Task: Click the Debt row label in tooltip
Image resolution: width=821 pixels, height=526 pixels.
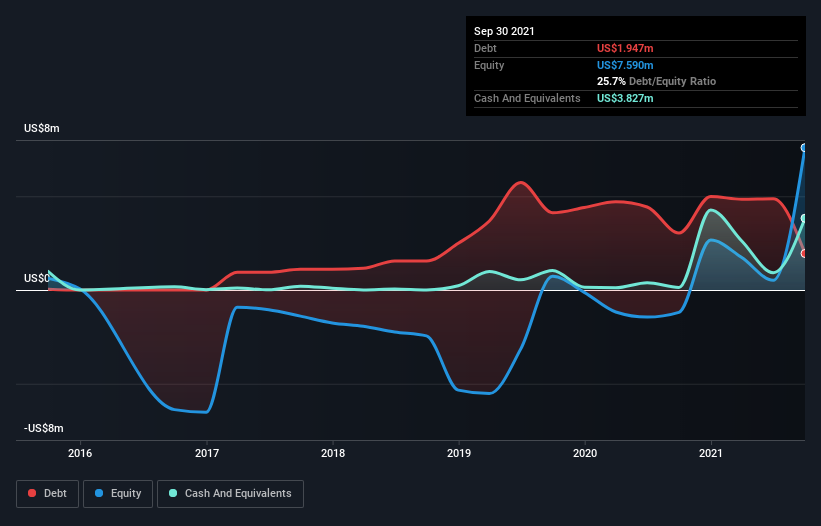Action: (x=485, y=48)
